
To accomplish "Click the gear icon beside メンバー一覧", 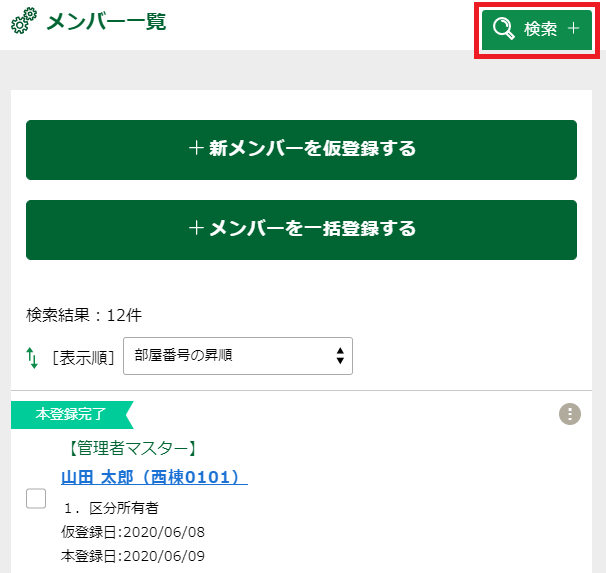I will coord(24,22).
